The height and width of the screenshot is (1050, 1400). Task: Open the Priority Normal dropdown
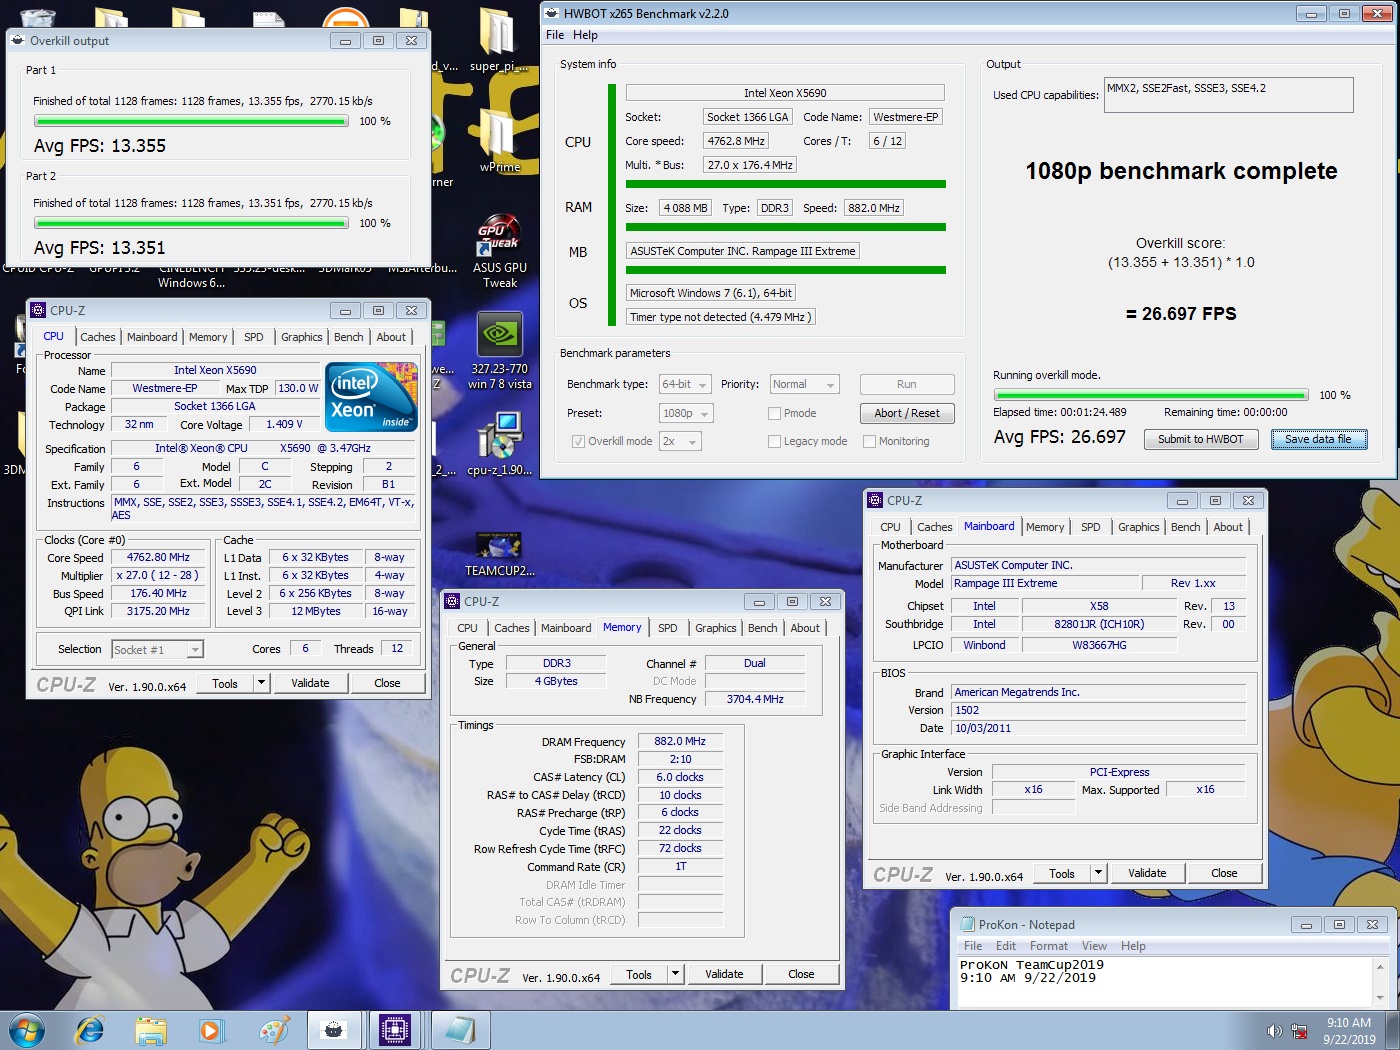[804, 384]
